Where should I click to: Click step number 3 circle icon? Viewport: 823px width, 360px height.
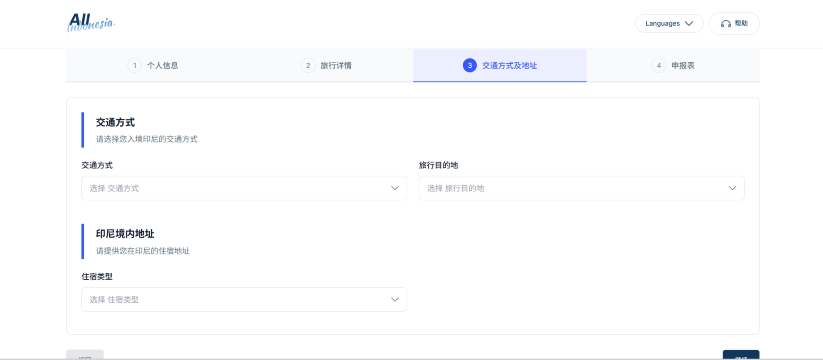point(470,66)
